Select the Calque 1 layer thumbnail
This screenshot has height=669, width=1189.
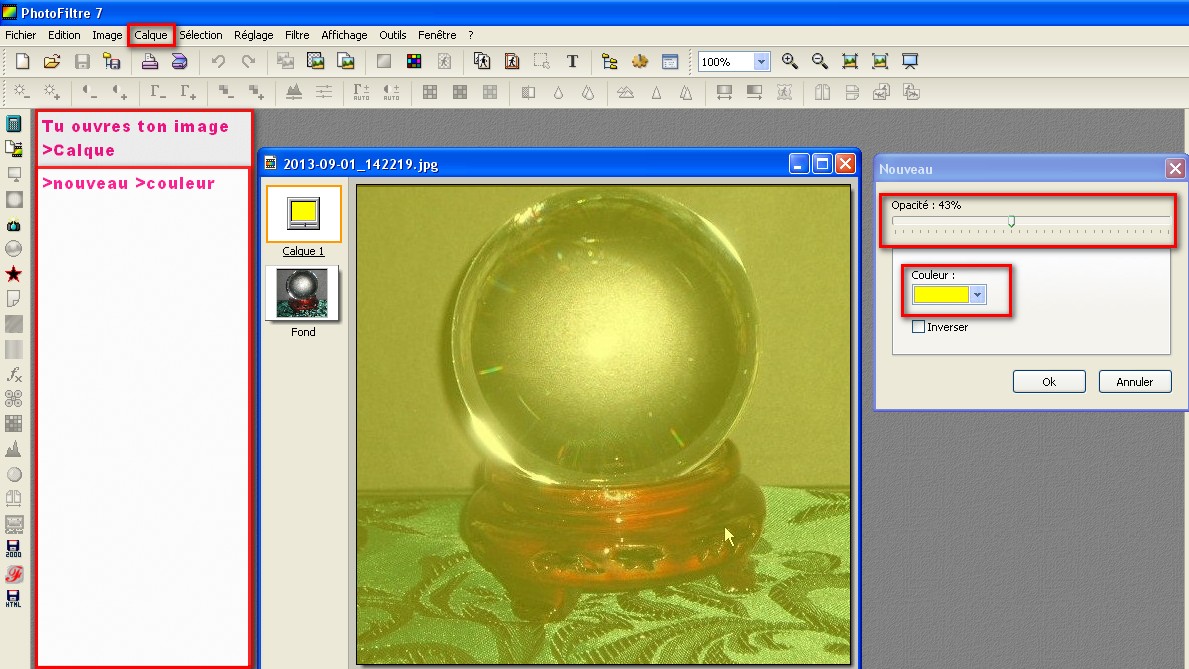[x=303, y=213]
